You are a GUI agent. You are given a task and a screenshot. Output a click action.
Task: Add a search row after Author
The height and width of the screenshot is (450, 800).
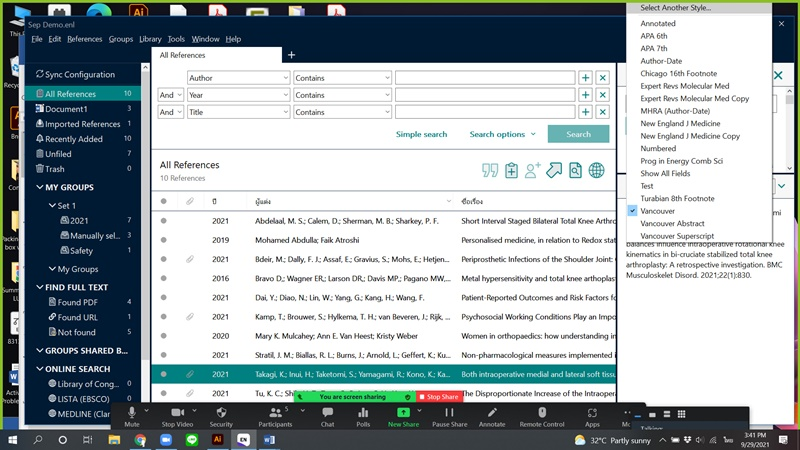(586, 78)
